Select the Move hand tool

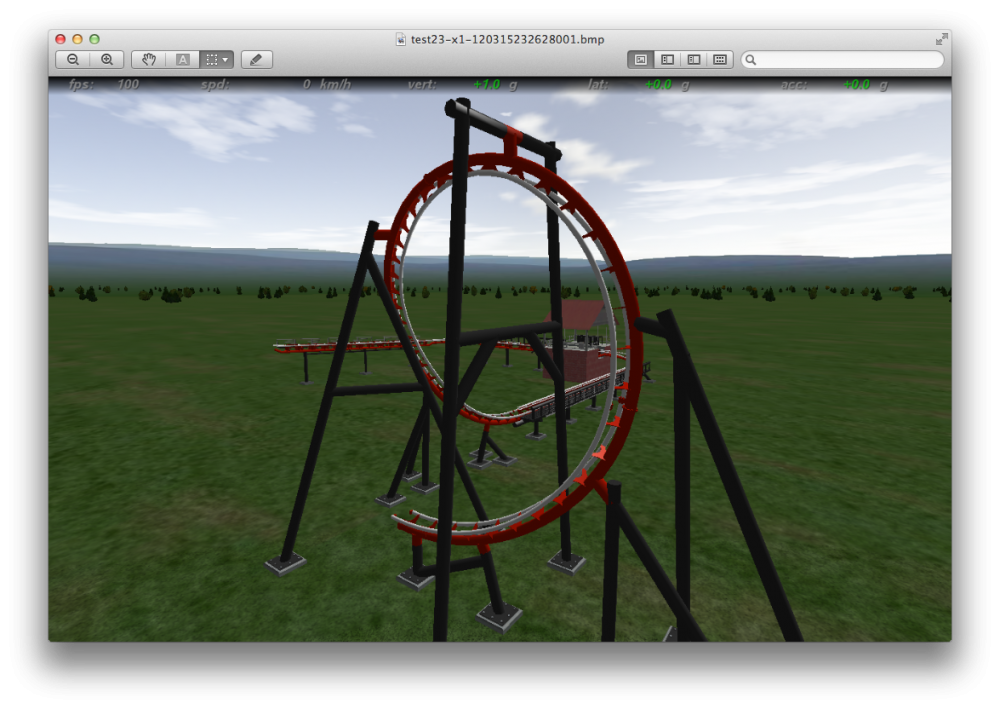pos(149,60)
